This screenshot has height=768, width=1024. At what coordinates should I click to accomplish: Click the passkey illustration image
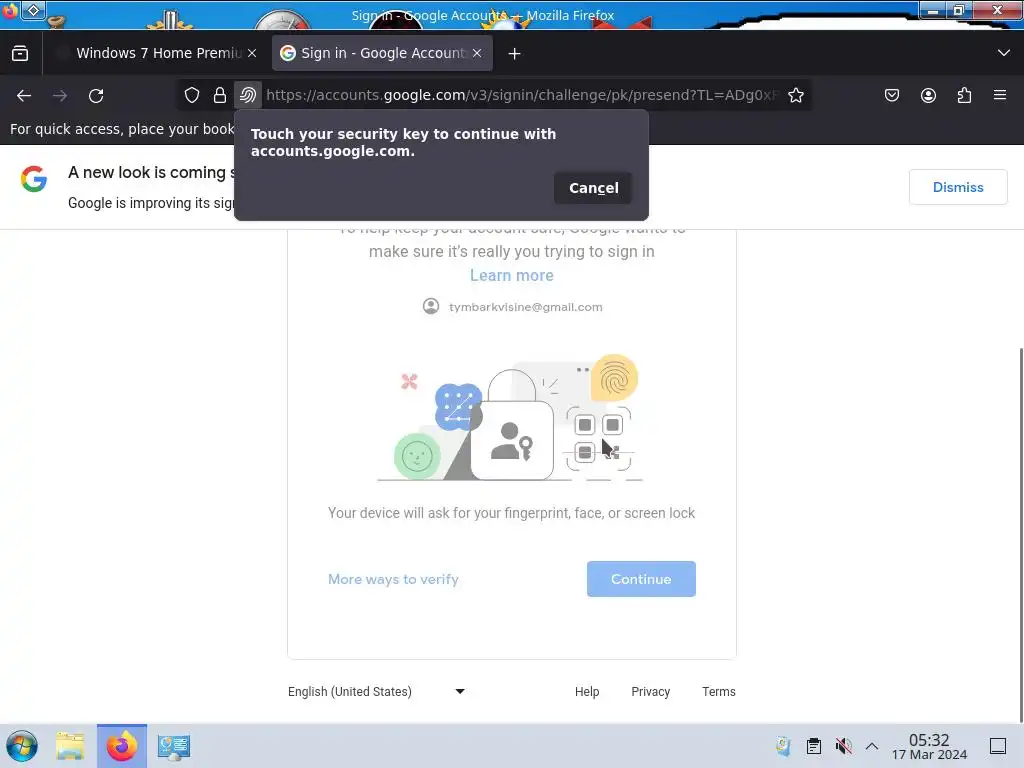(511, 418)
